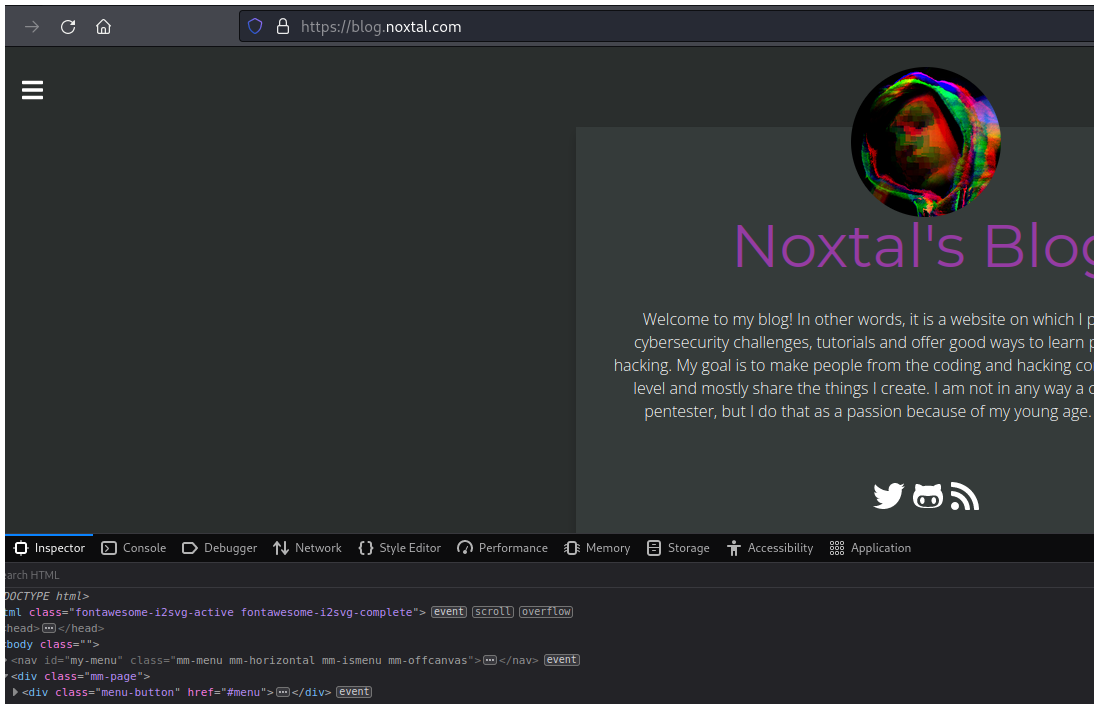Switch to the Console tab
The height and width of the screenshot is (709, 1099).
pos(134,548)
